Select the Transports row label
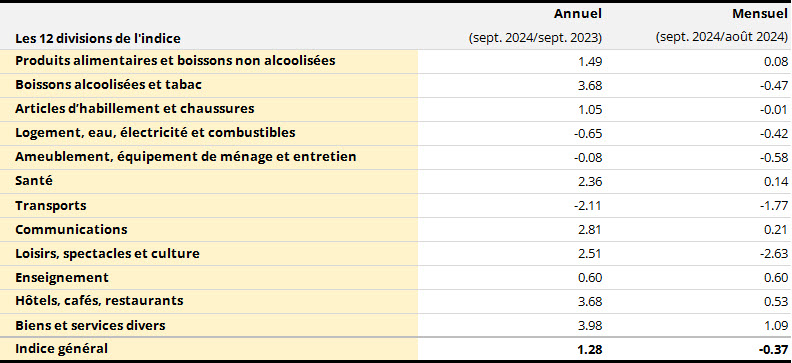The height and width of the screenshot is (363, 792). (x=51, y=205)
